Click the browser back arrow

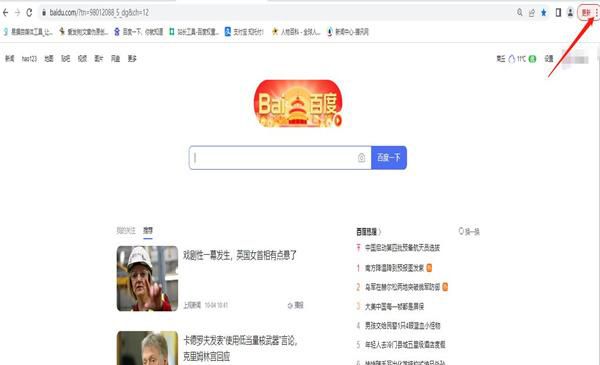5,13
